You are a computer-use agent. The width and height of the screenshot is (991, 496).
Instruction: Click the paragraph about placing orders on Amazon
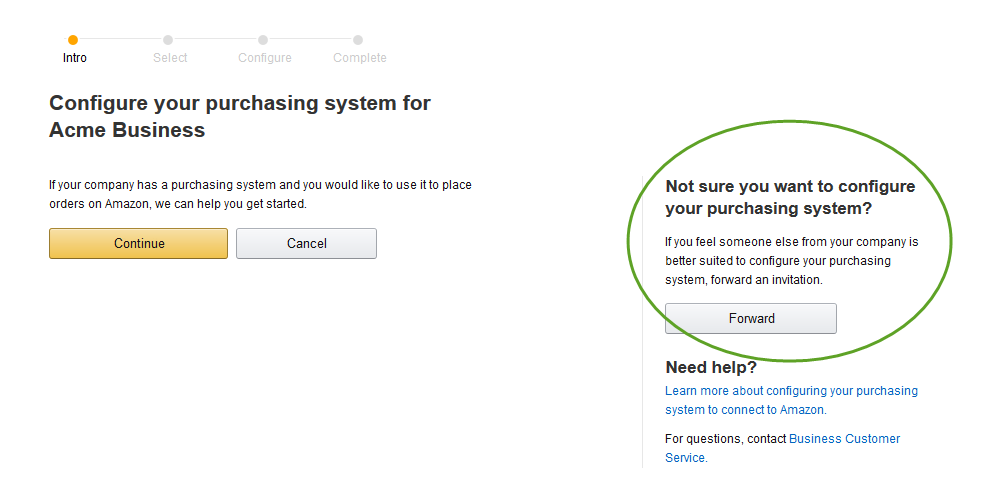(260, 194)
